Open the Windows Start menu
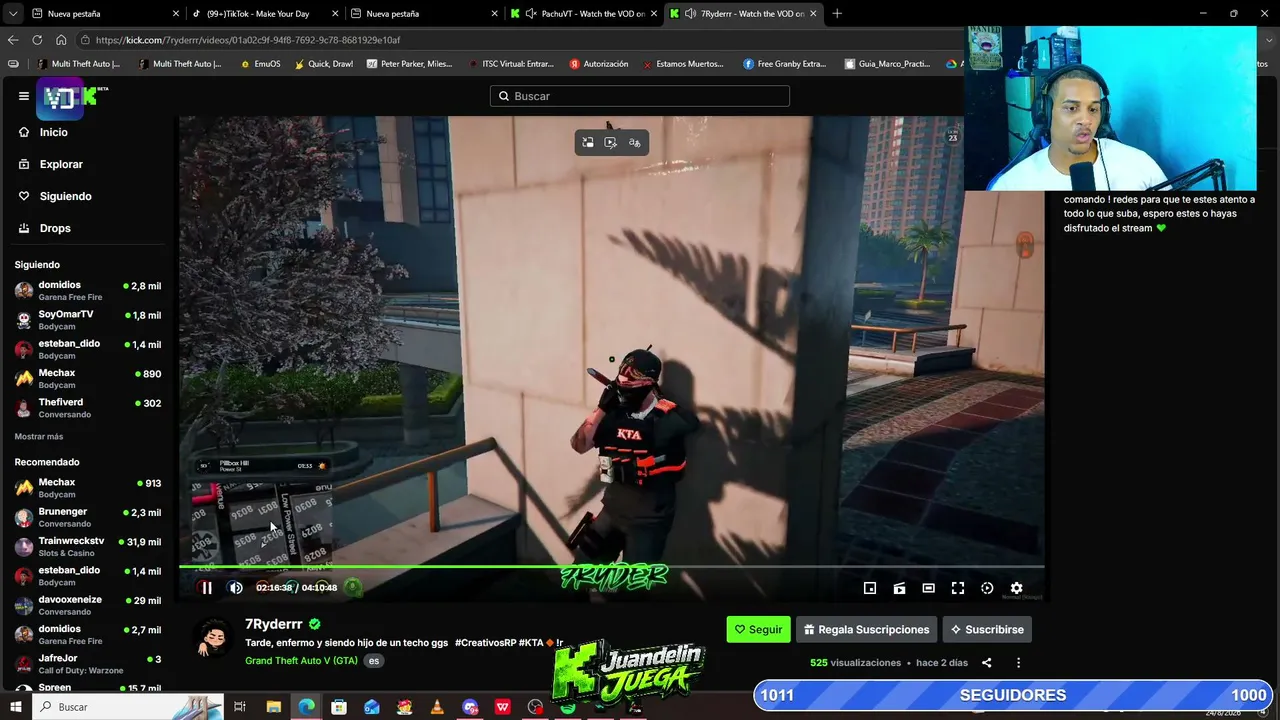This screenshot has height=720, width=1280. click(16, 707)
